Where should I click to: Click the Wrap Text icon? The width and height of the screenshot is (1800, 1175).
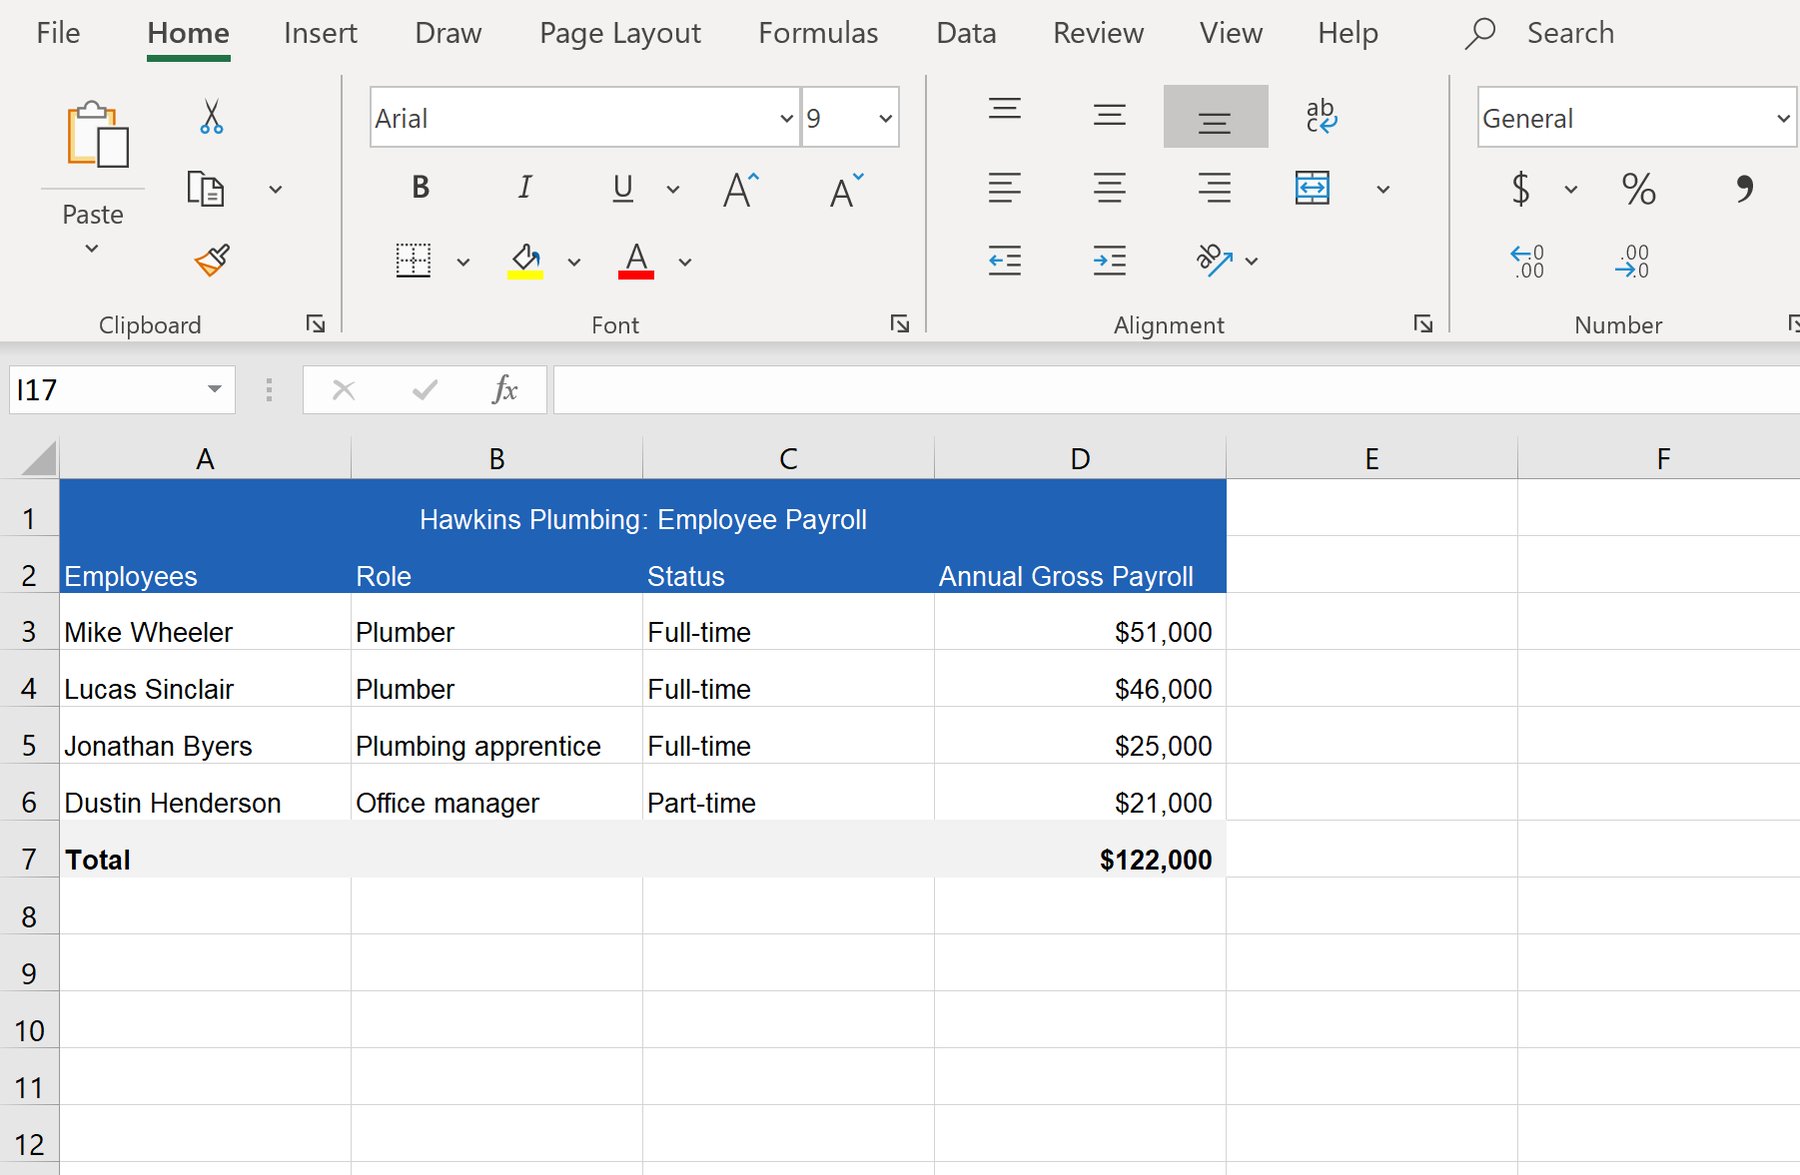point(1322,115)
